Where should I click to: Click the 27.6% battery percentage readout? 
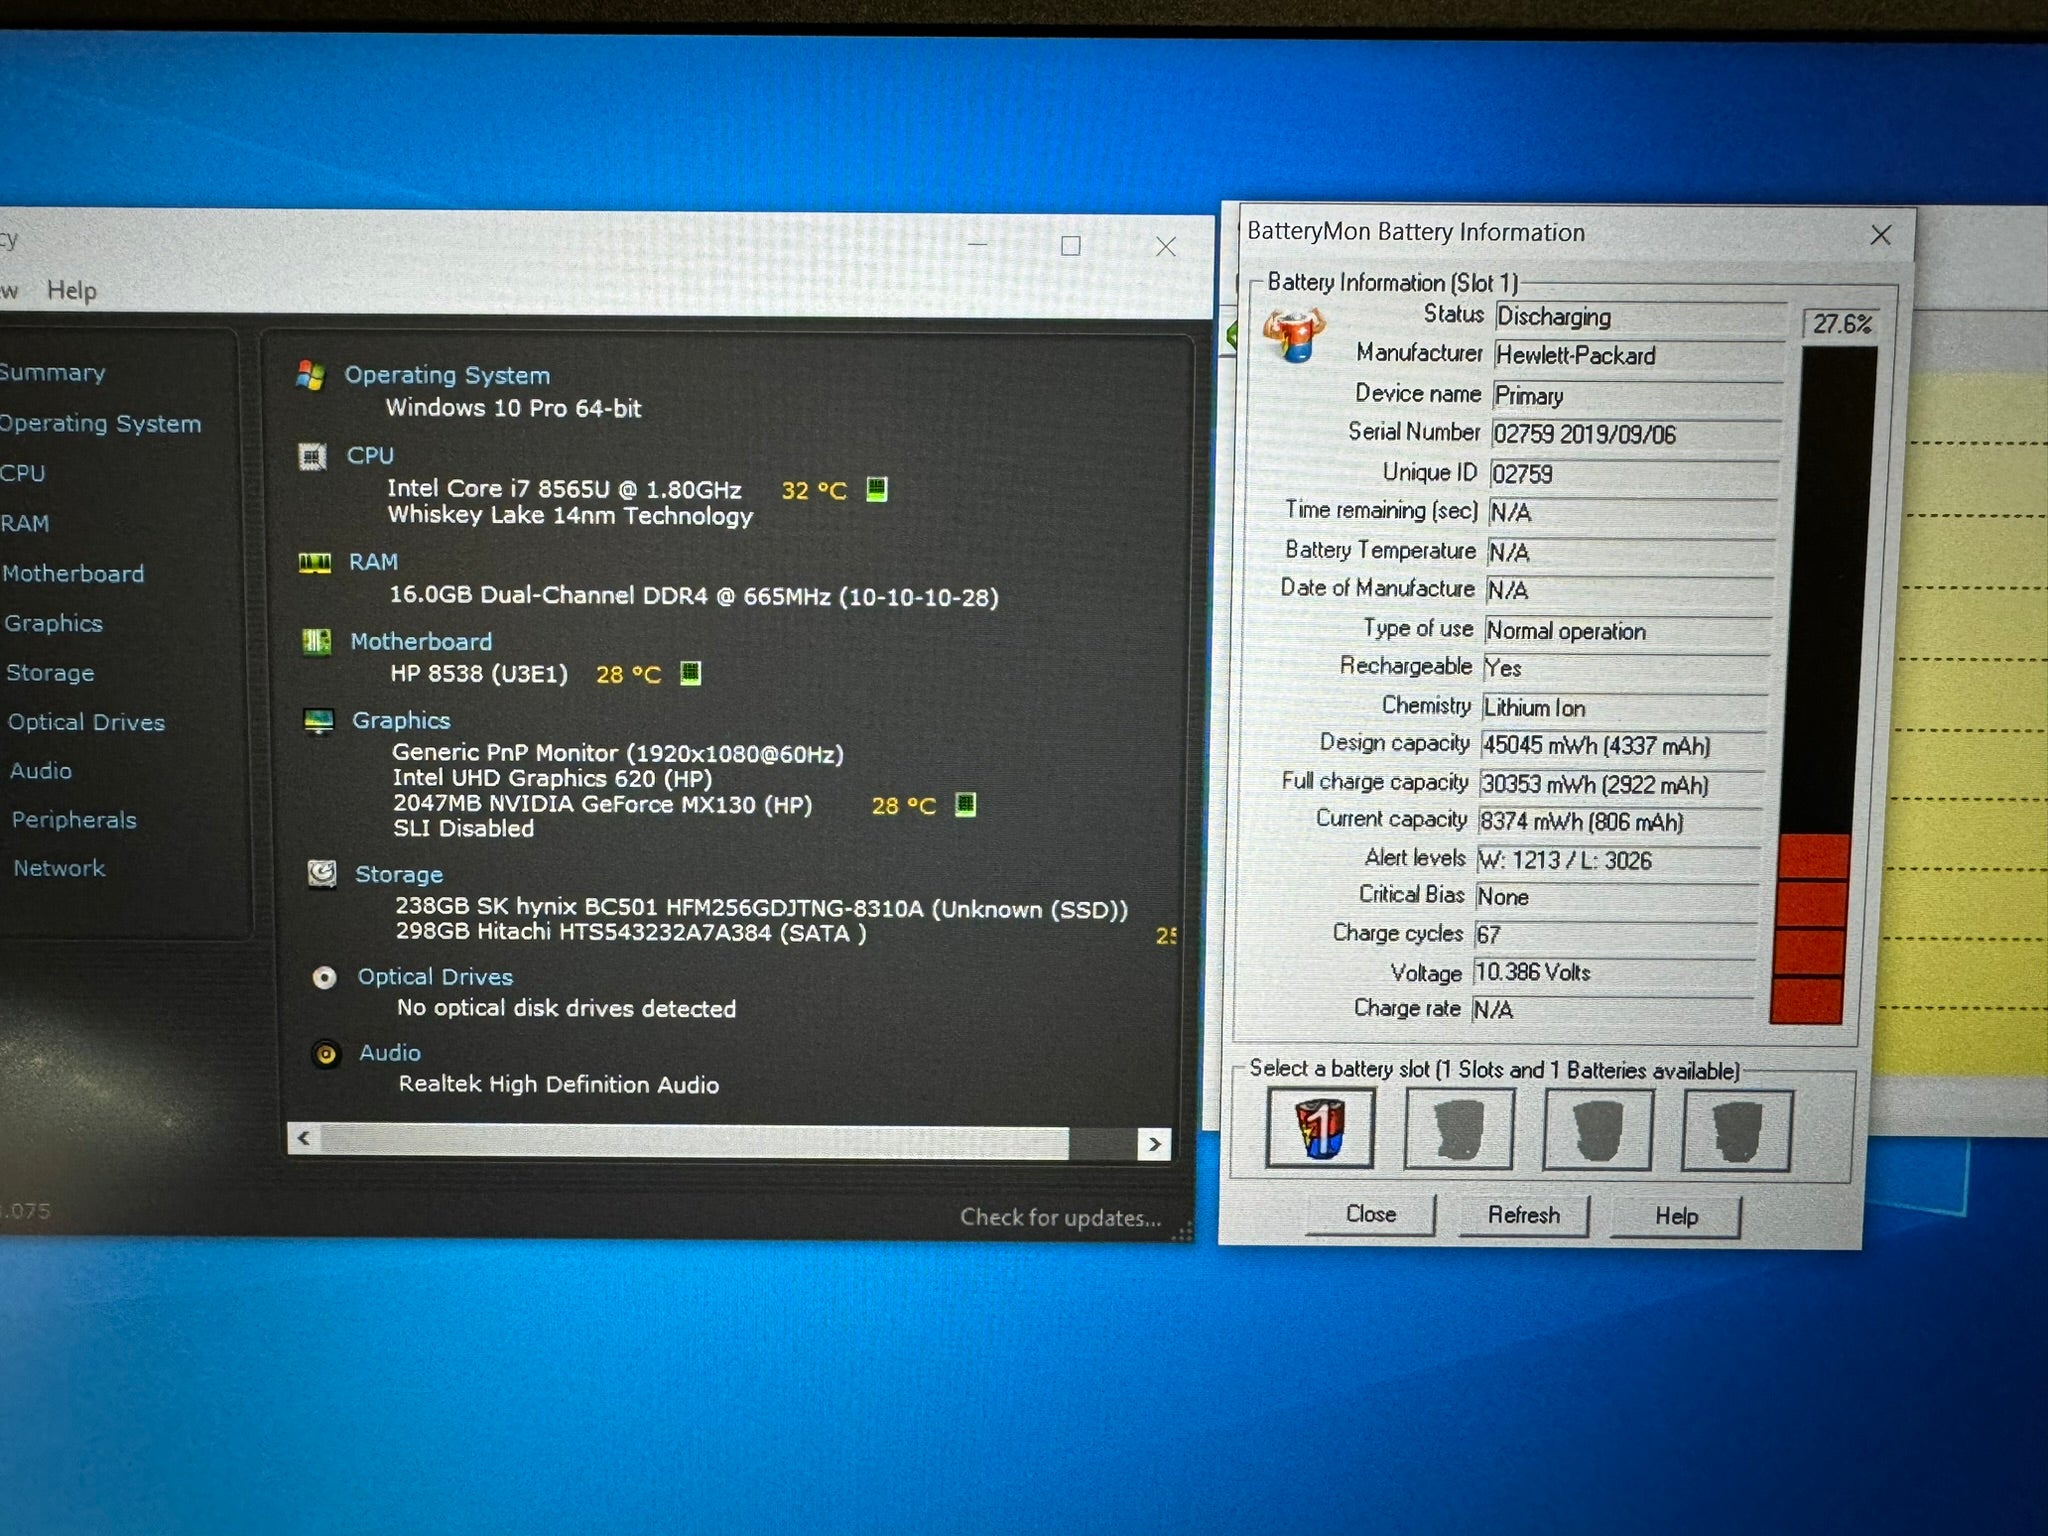tap(1841, 324)
